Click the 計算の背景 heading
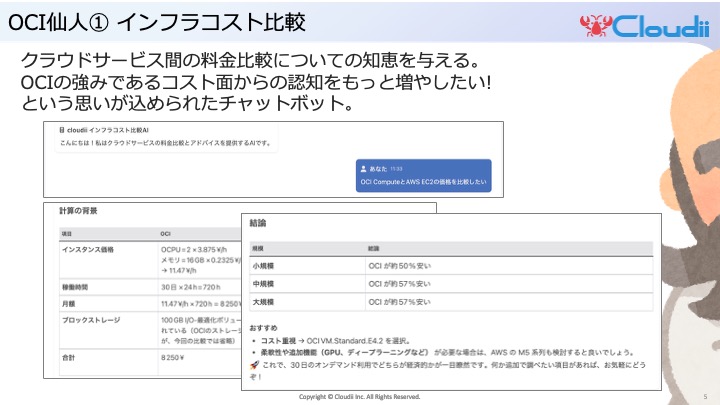The height and width of the screenshot is (405, 720). coord(79,211)
